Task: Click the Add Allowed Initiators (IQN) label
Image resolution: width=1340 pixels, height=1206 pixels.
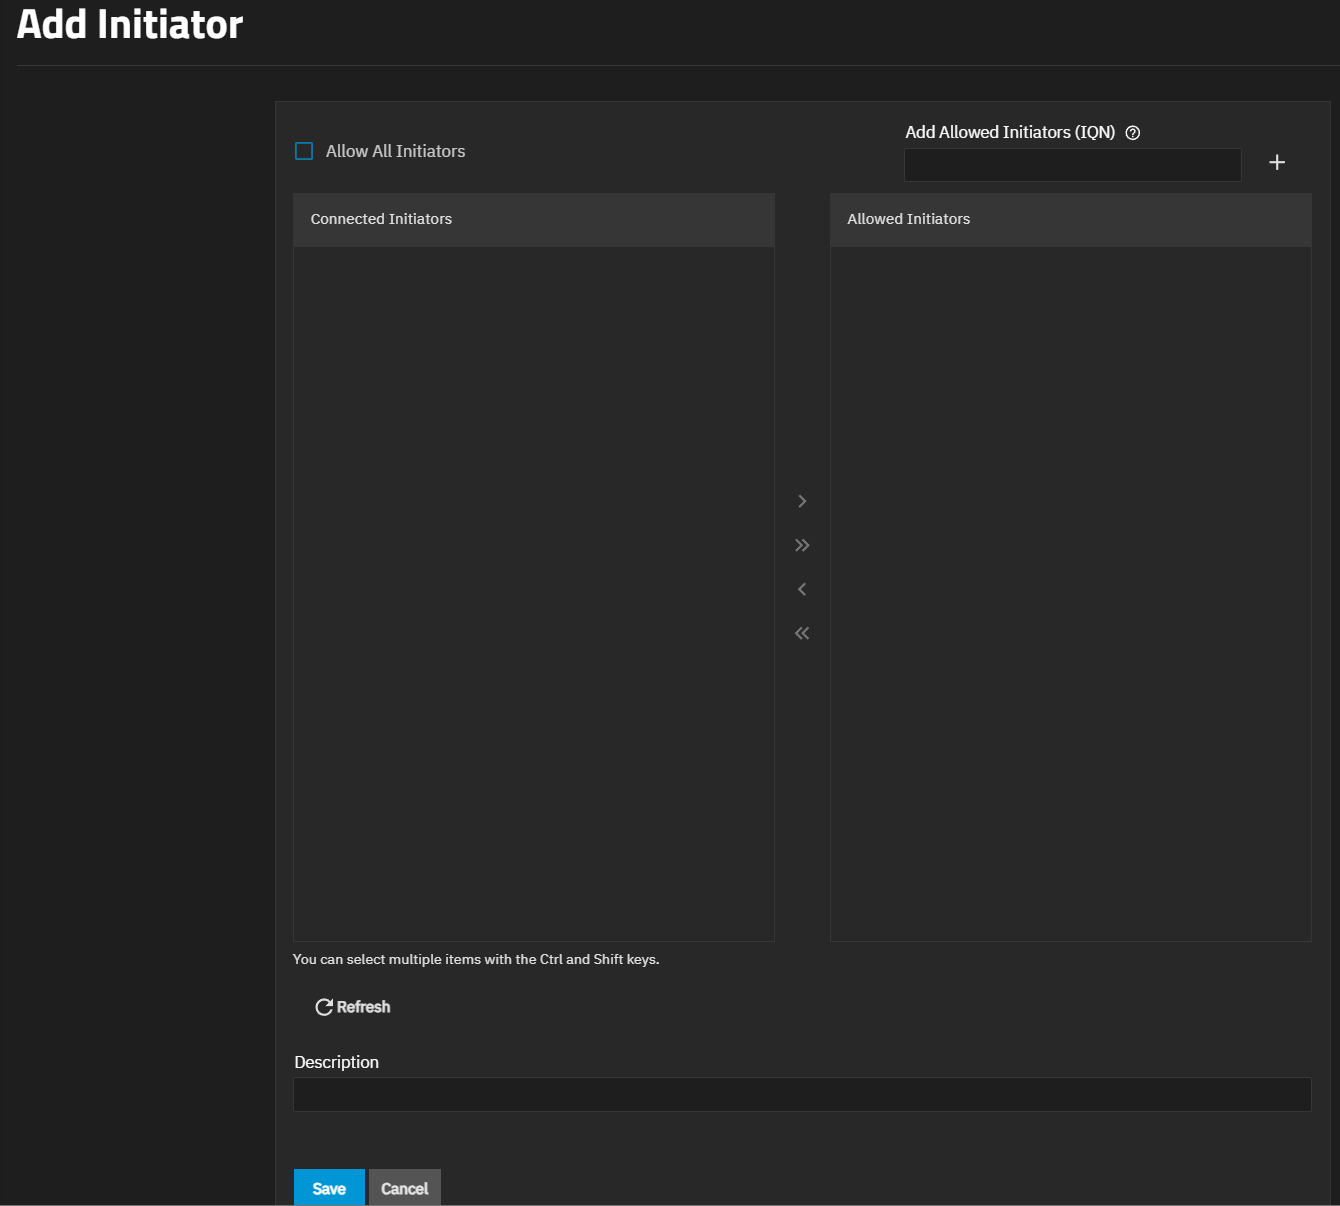Action: click(x=1009, y=132)
